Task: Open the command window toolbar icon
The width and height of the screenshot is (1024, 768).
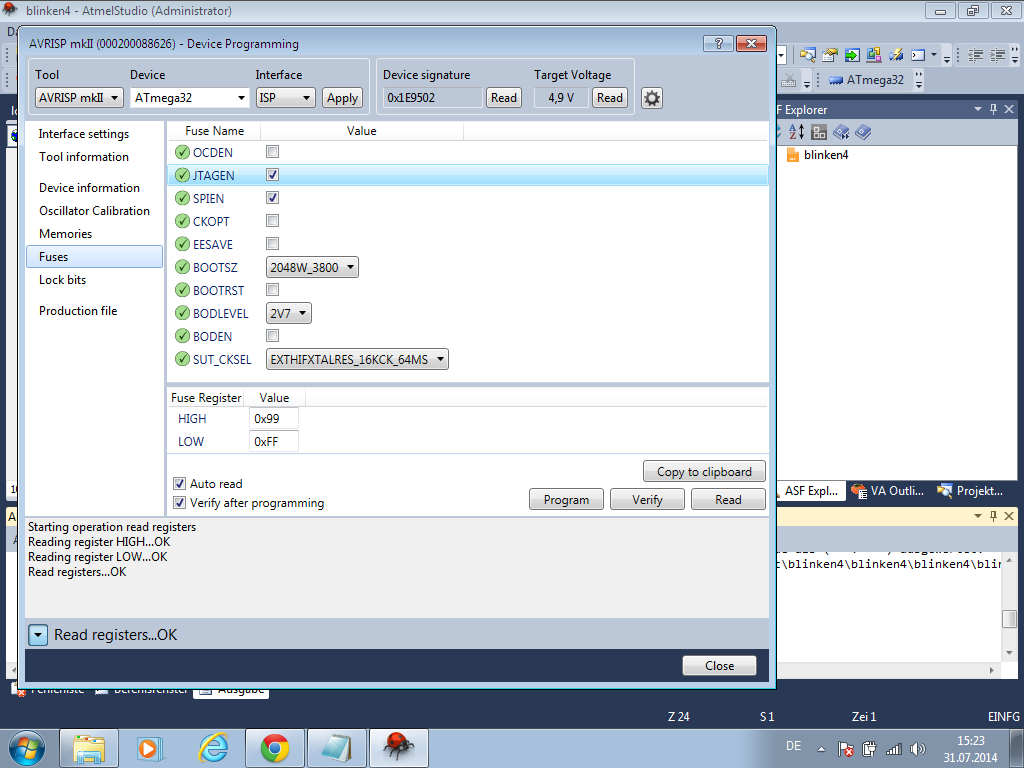Action: 918,55
